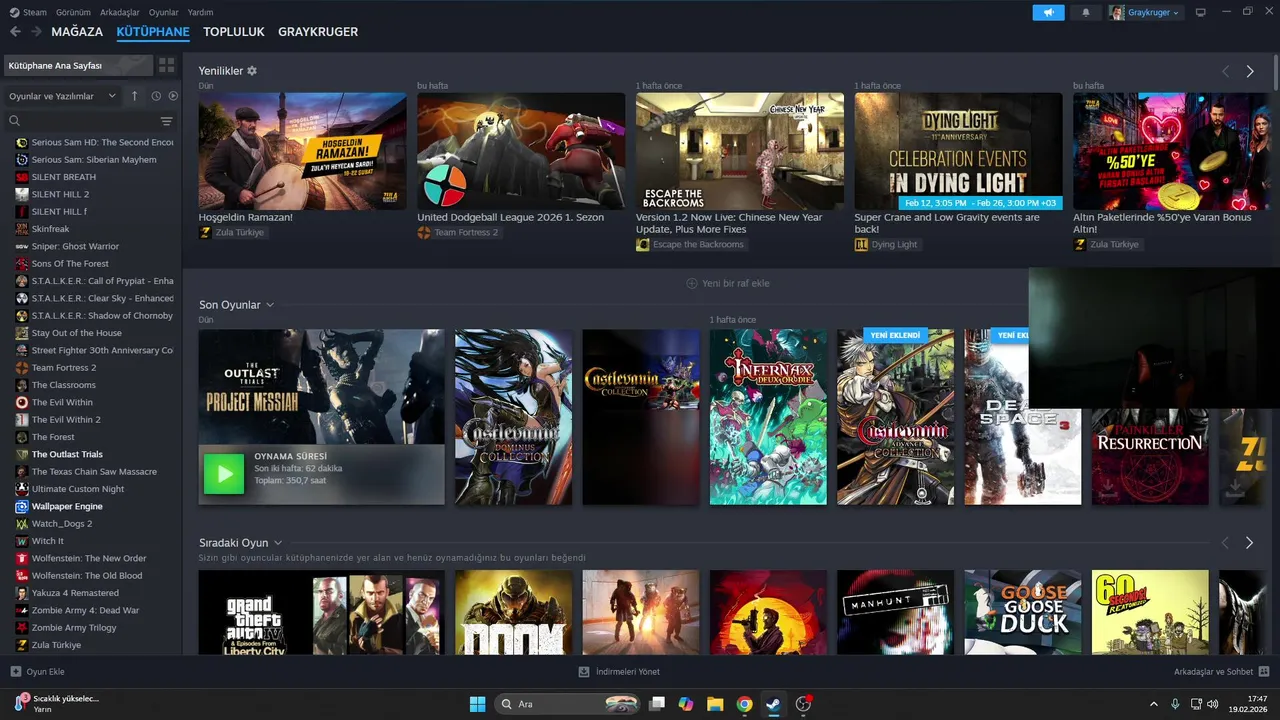Open Google Chrome on taskbar
The image size is (1280, 720).
click(744, 704)
